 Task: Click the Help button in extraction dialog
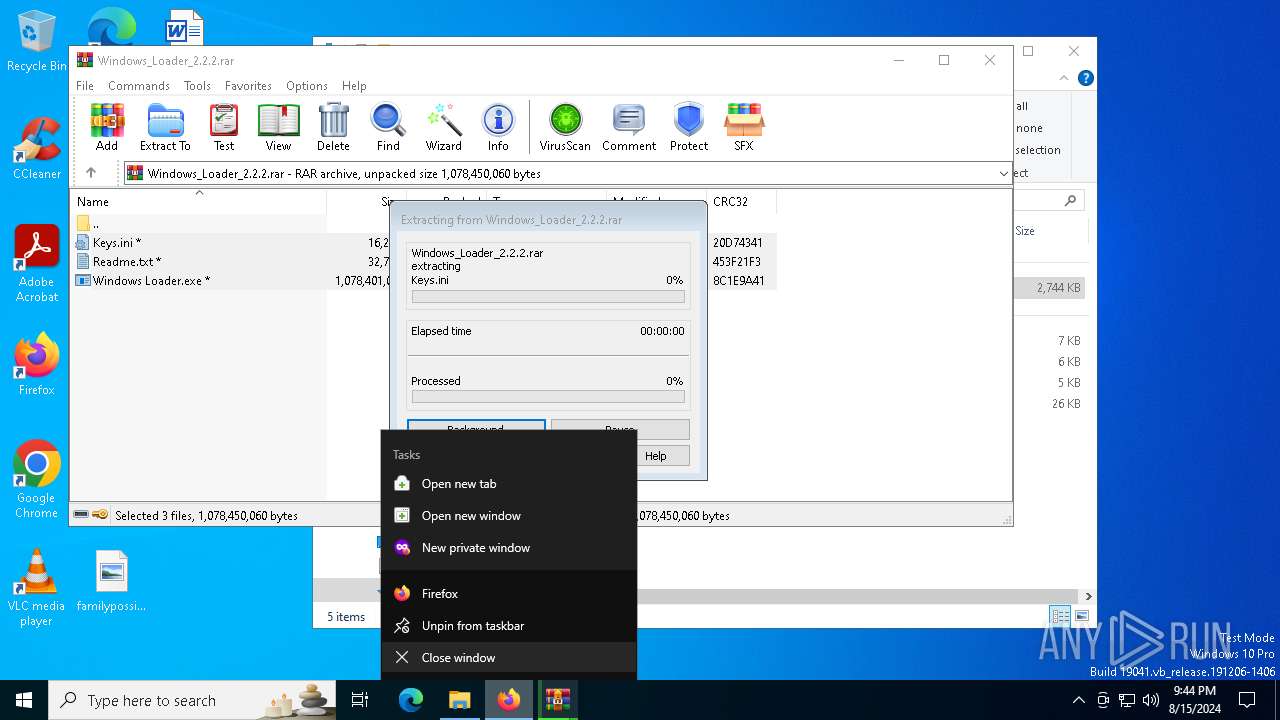(x=655, y=456)
